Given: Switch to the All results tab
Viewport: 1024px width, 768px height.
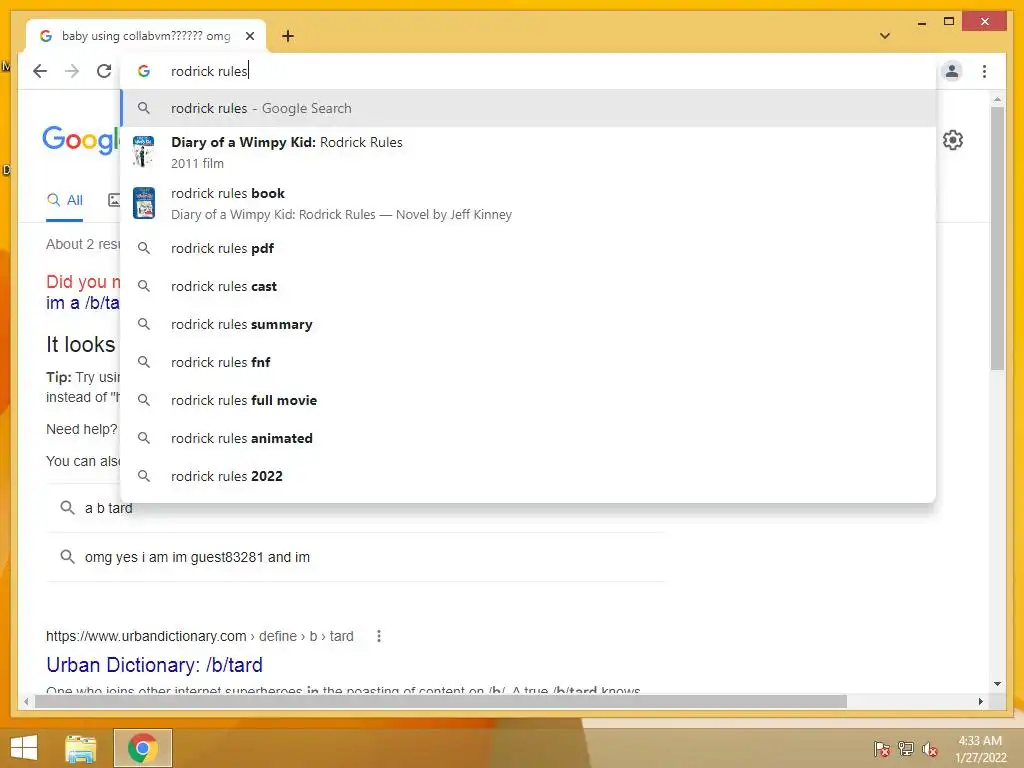Looking at the screenshot, I should tap(65, 200).
